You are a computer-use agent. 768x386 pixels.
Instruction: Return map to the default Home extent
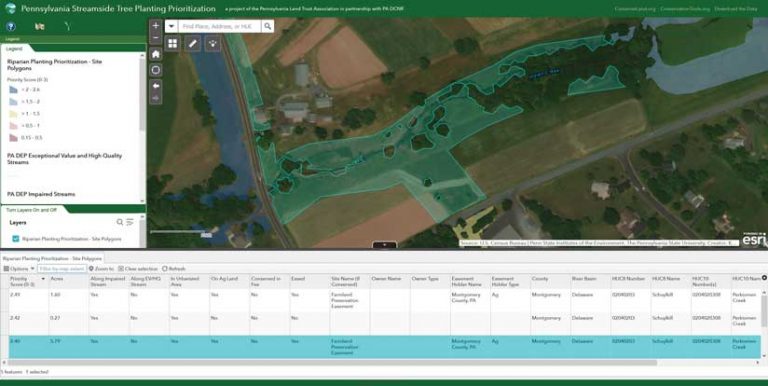tap(156, 54)
